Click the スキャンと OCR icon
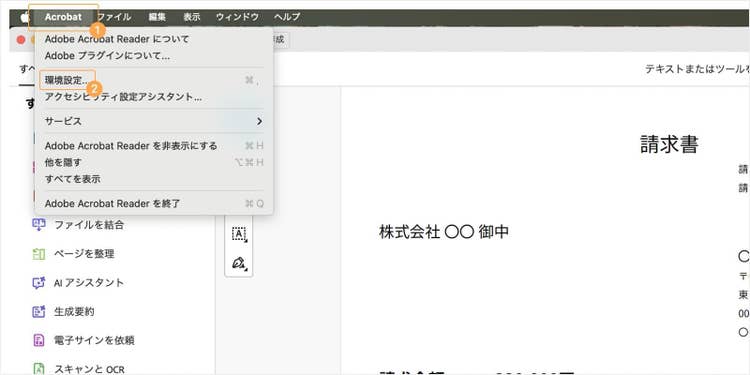 click(x=38, y=369)
